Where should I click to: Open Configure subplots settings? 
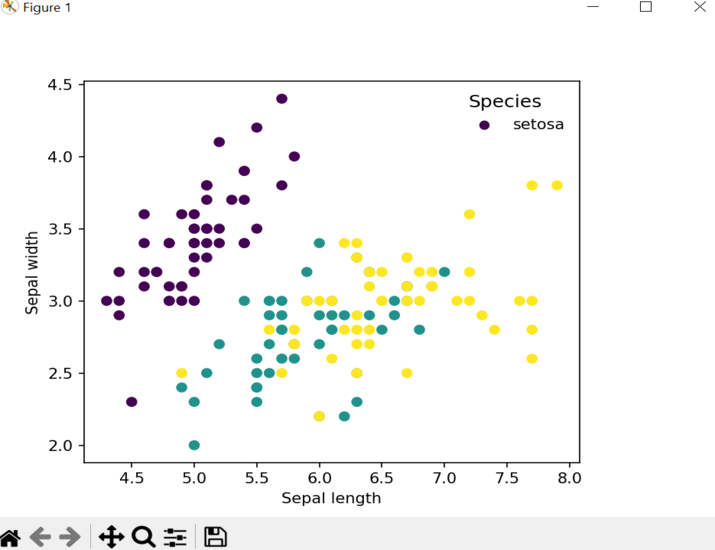coord(175,537)
